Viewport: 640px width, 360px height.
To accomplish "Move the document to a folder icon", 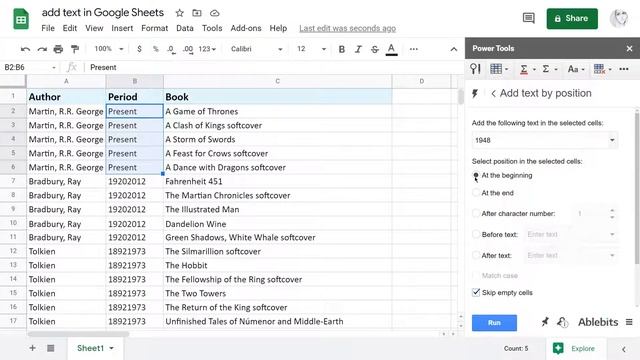I will pyautogui.click(x=197, y=13).
